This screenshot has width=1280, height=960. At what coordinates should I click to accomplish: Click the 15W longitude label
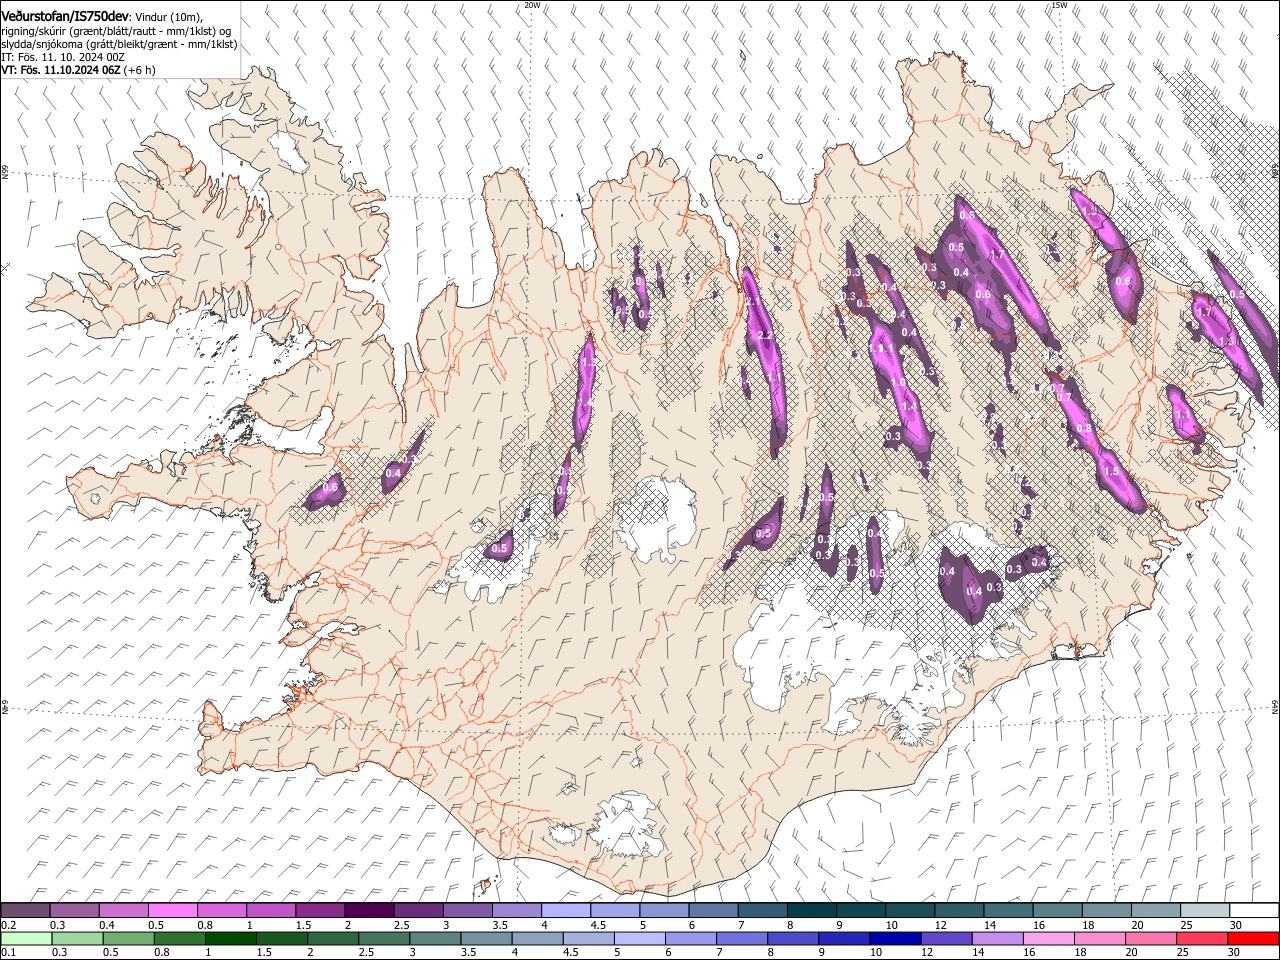(x=1060, y=5)
